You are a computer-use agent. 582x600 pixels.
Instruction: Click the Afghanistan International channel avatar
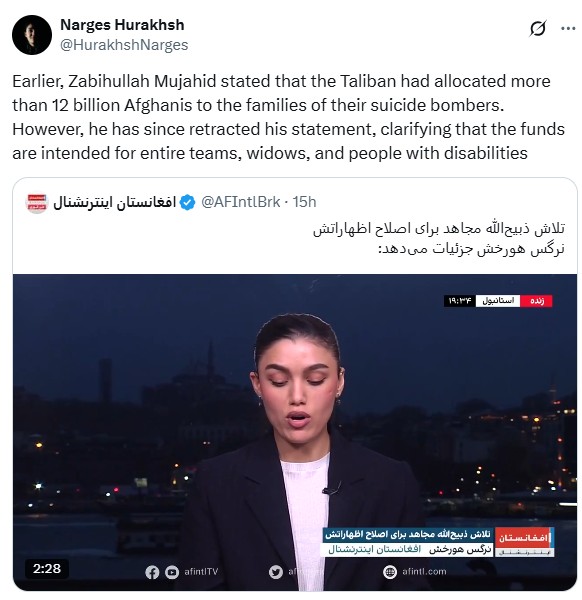point(37,202)
